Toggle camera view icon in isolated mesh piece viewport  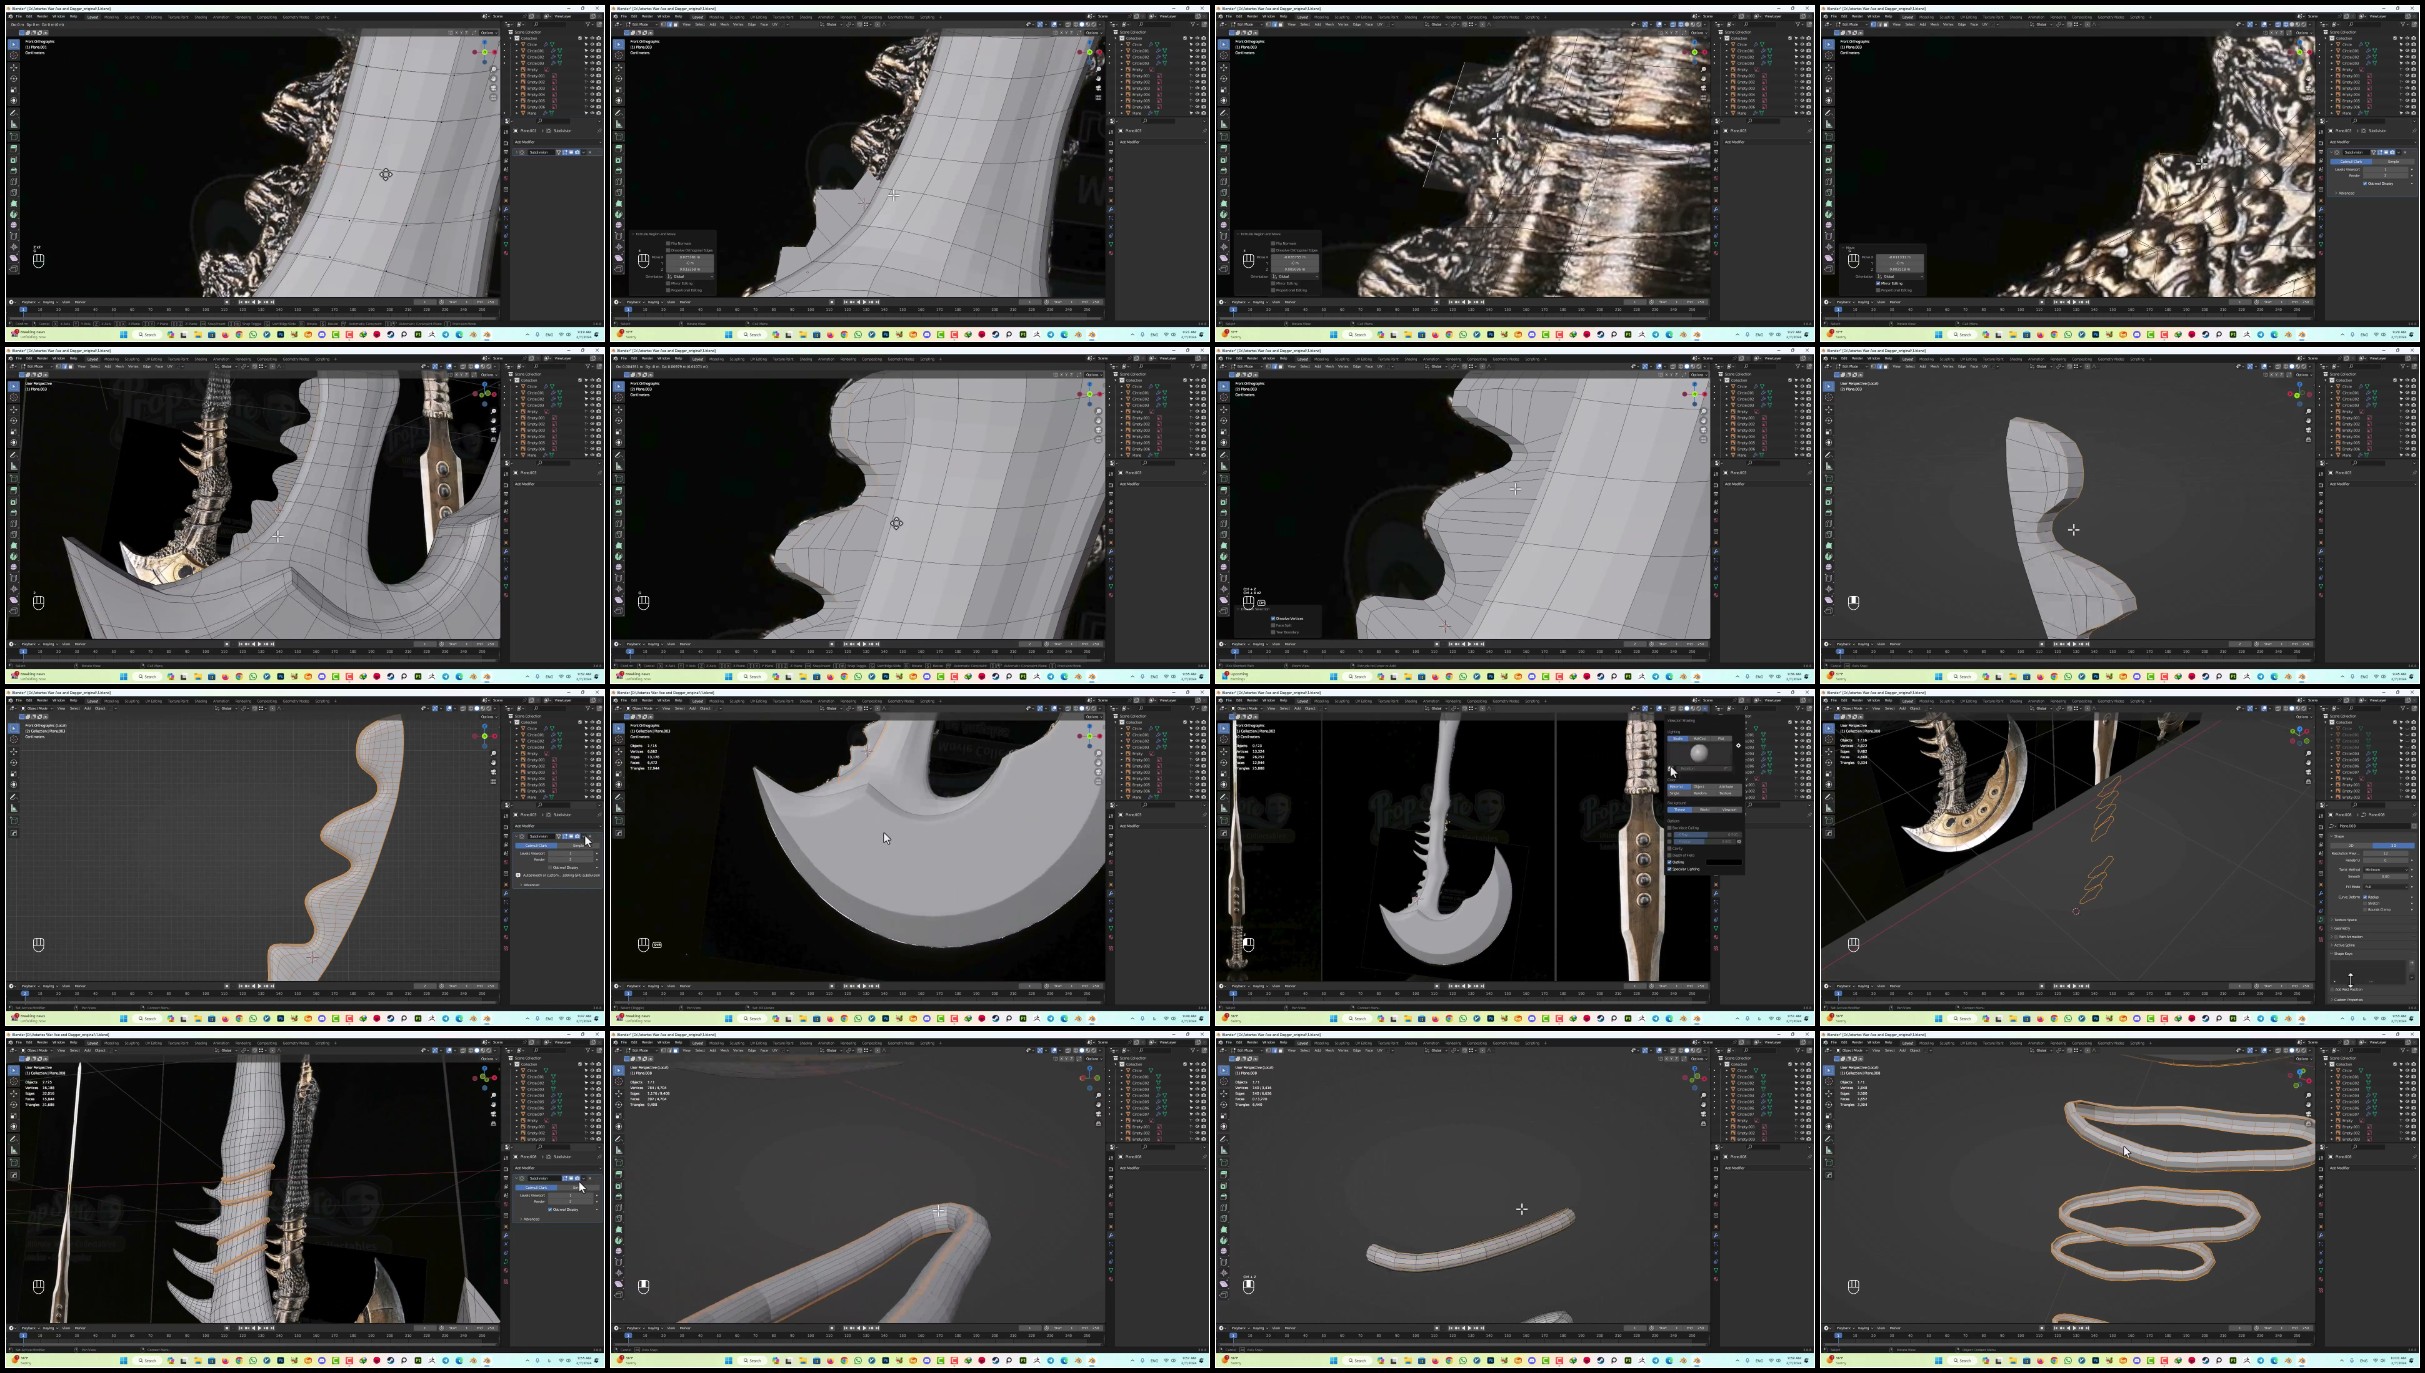coord(2309,430)
